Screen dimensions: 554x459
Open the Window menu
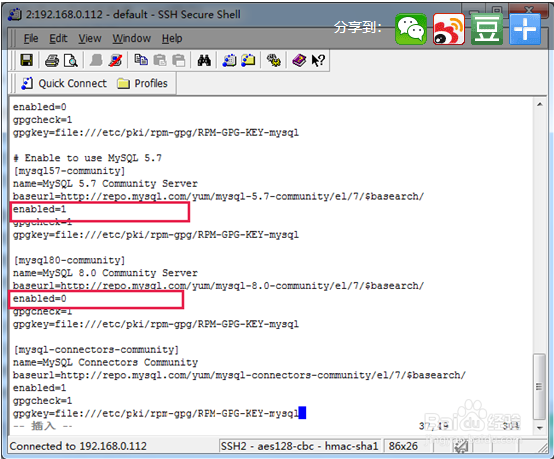coord(132,38)
